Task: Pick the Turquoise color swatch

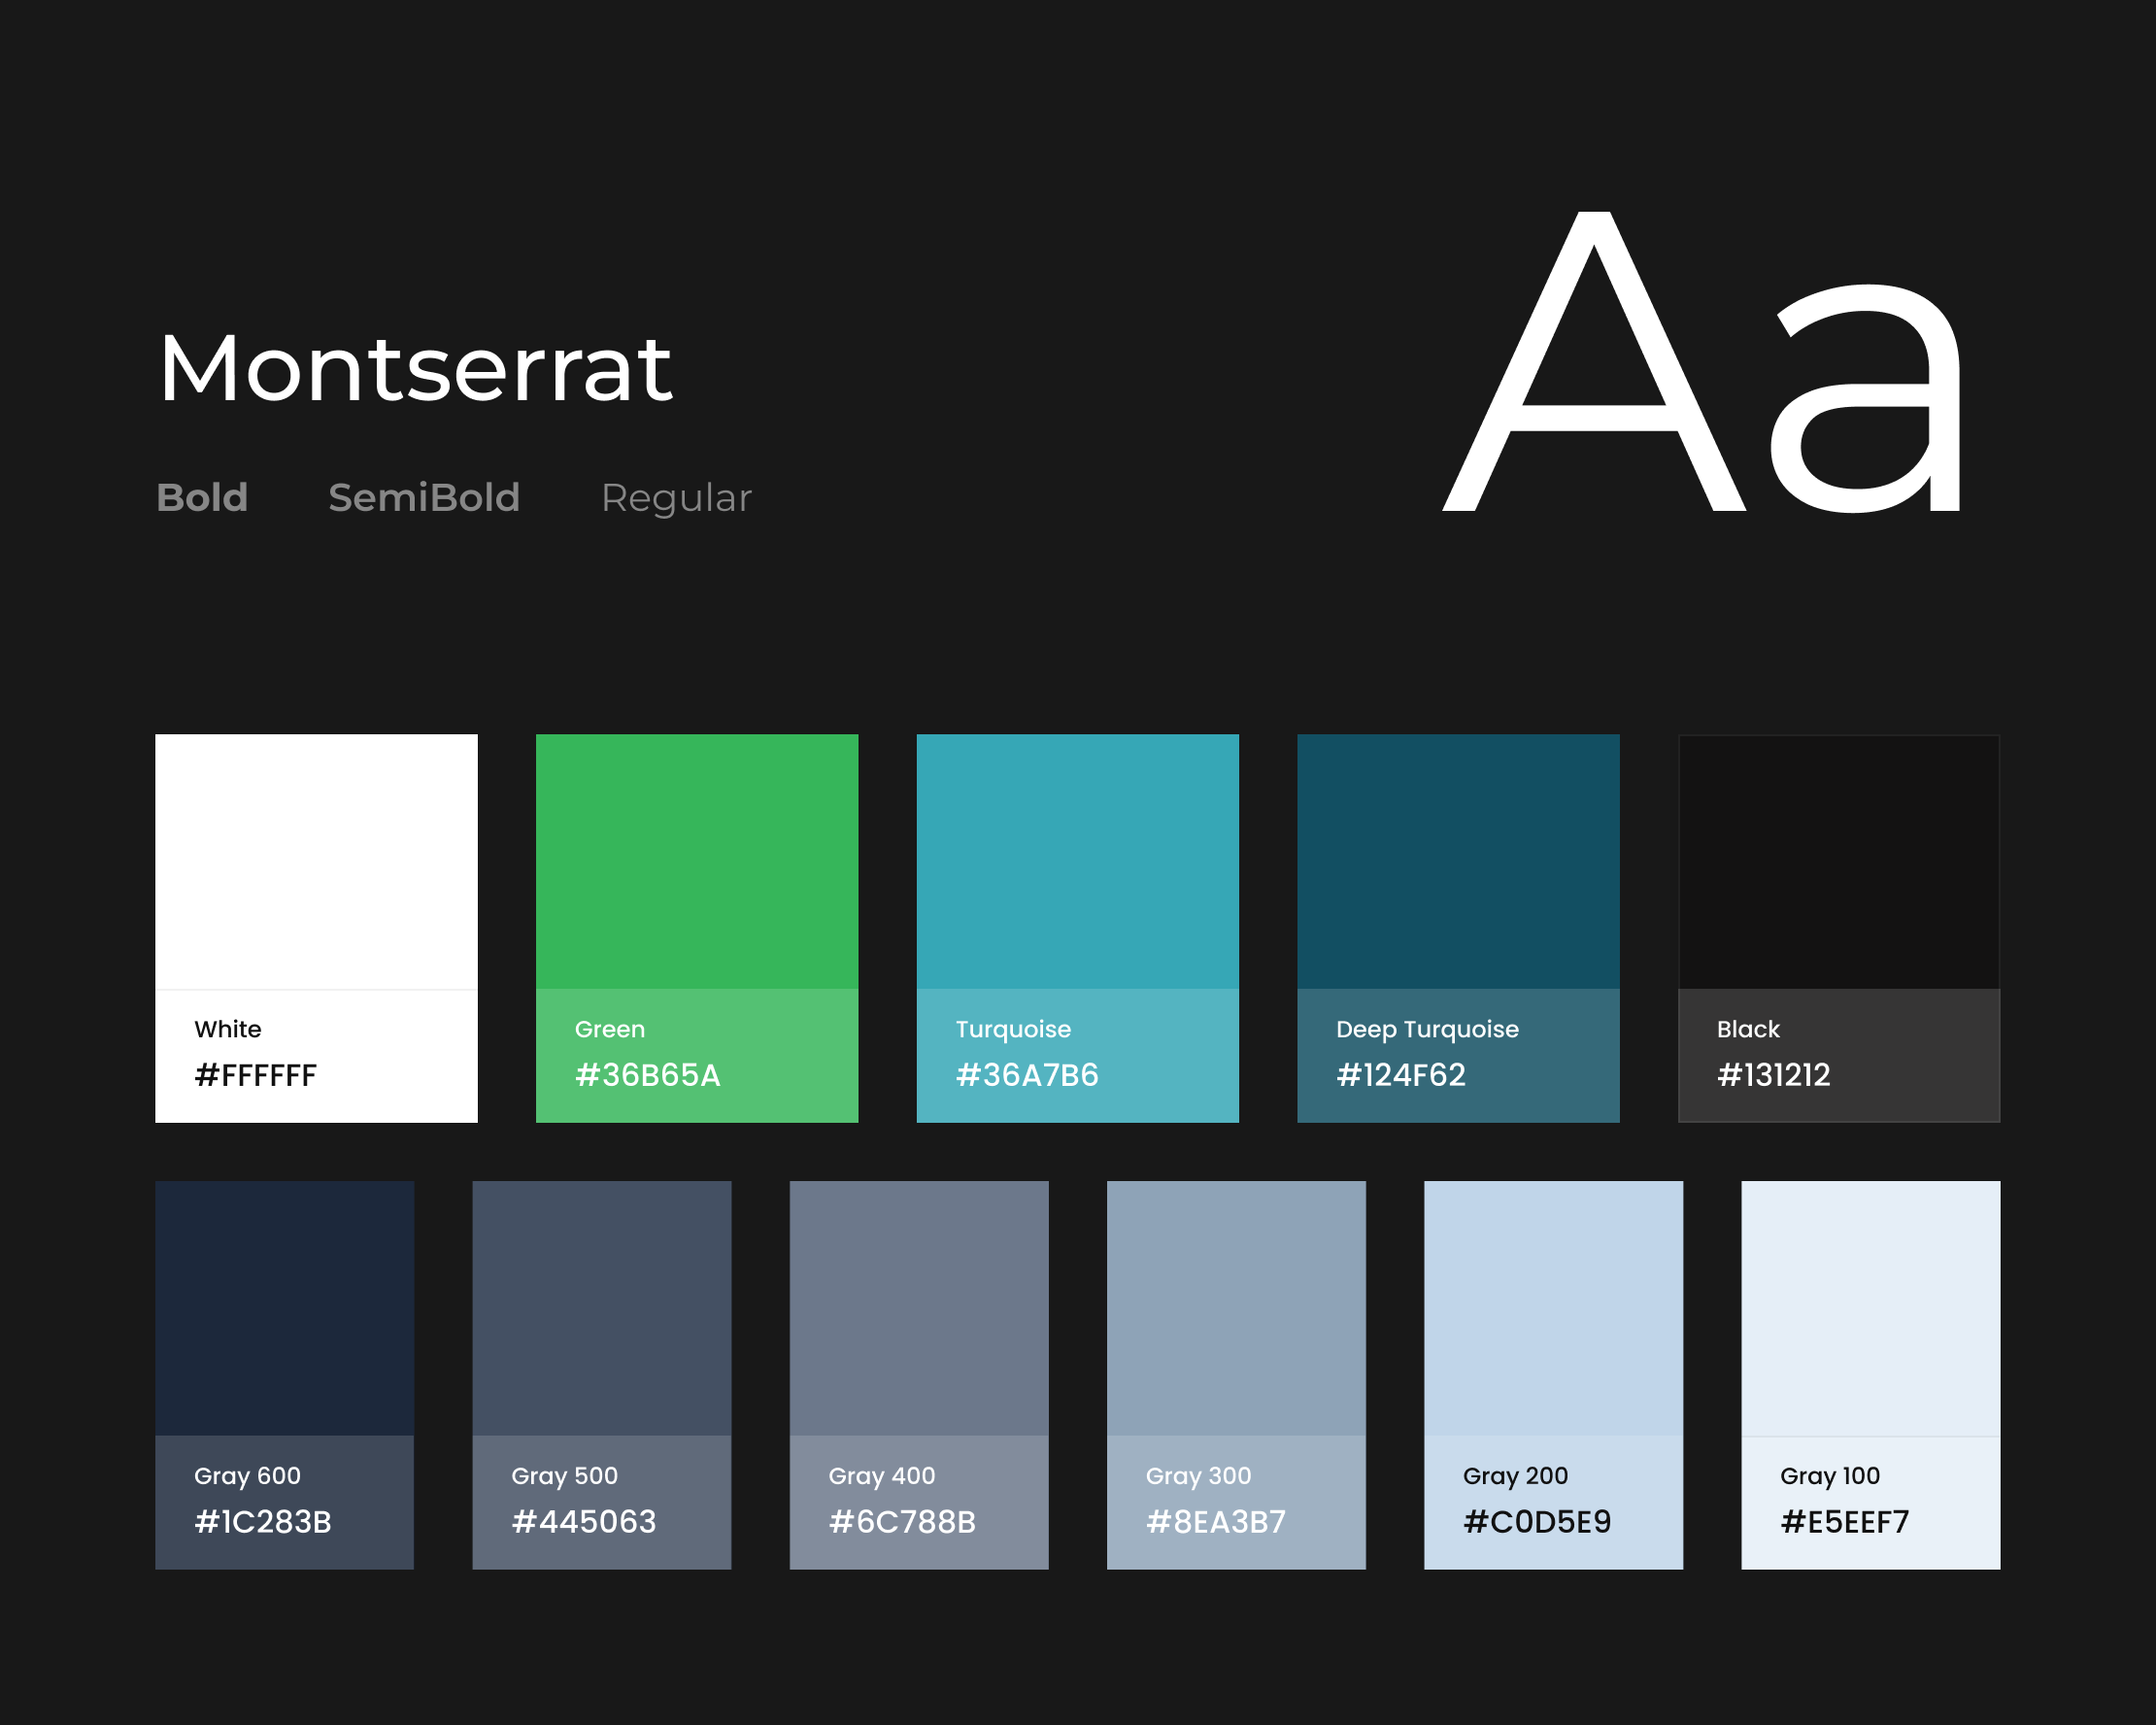Action: (x=1077, y=862)
